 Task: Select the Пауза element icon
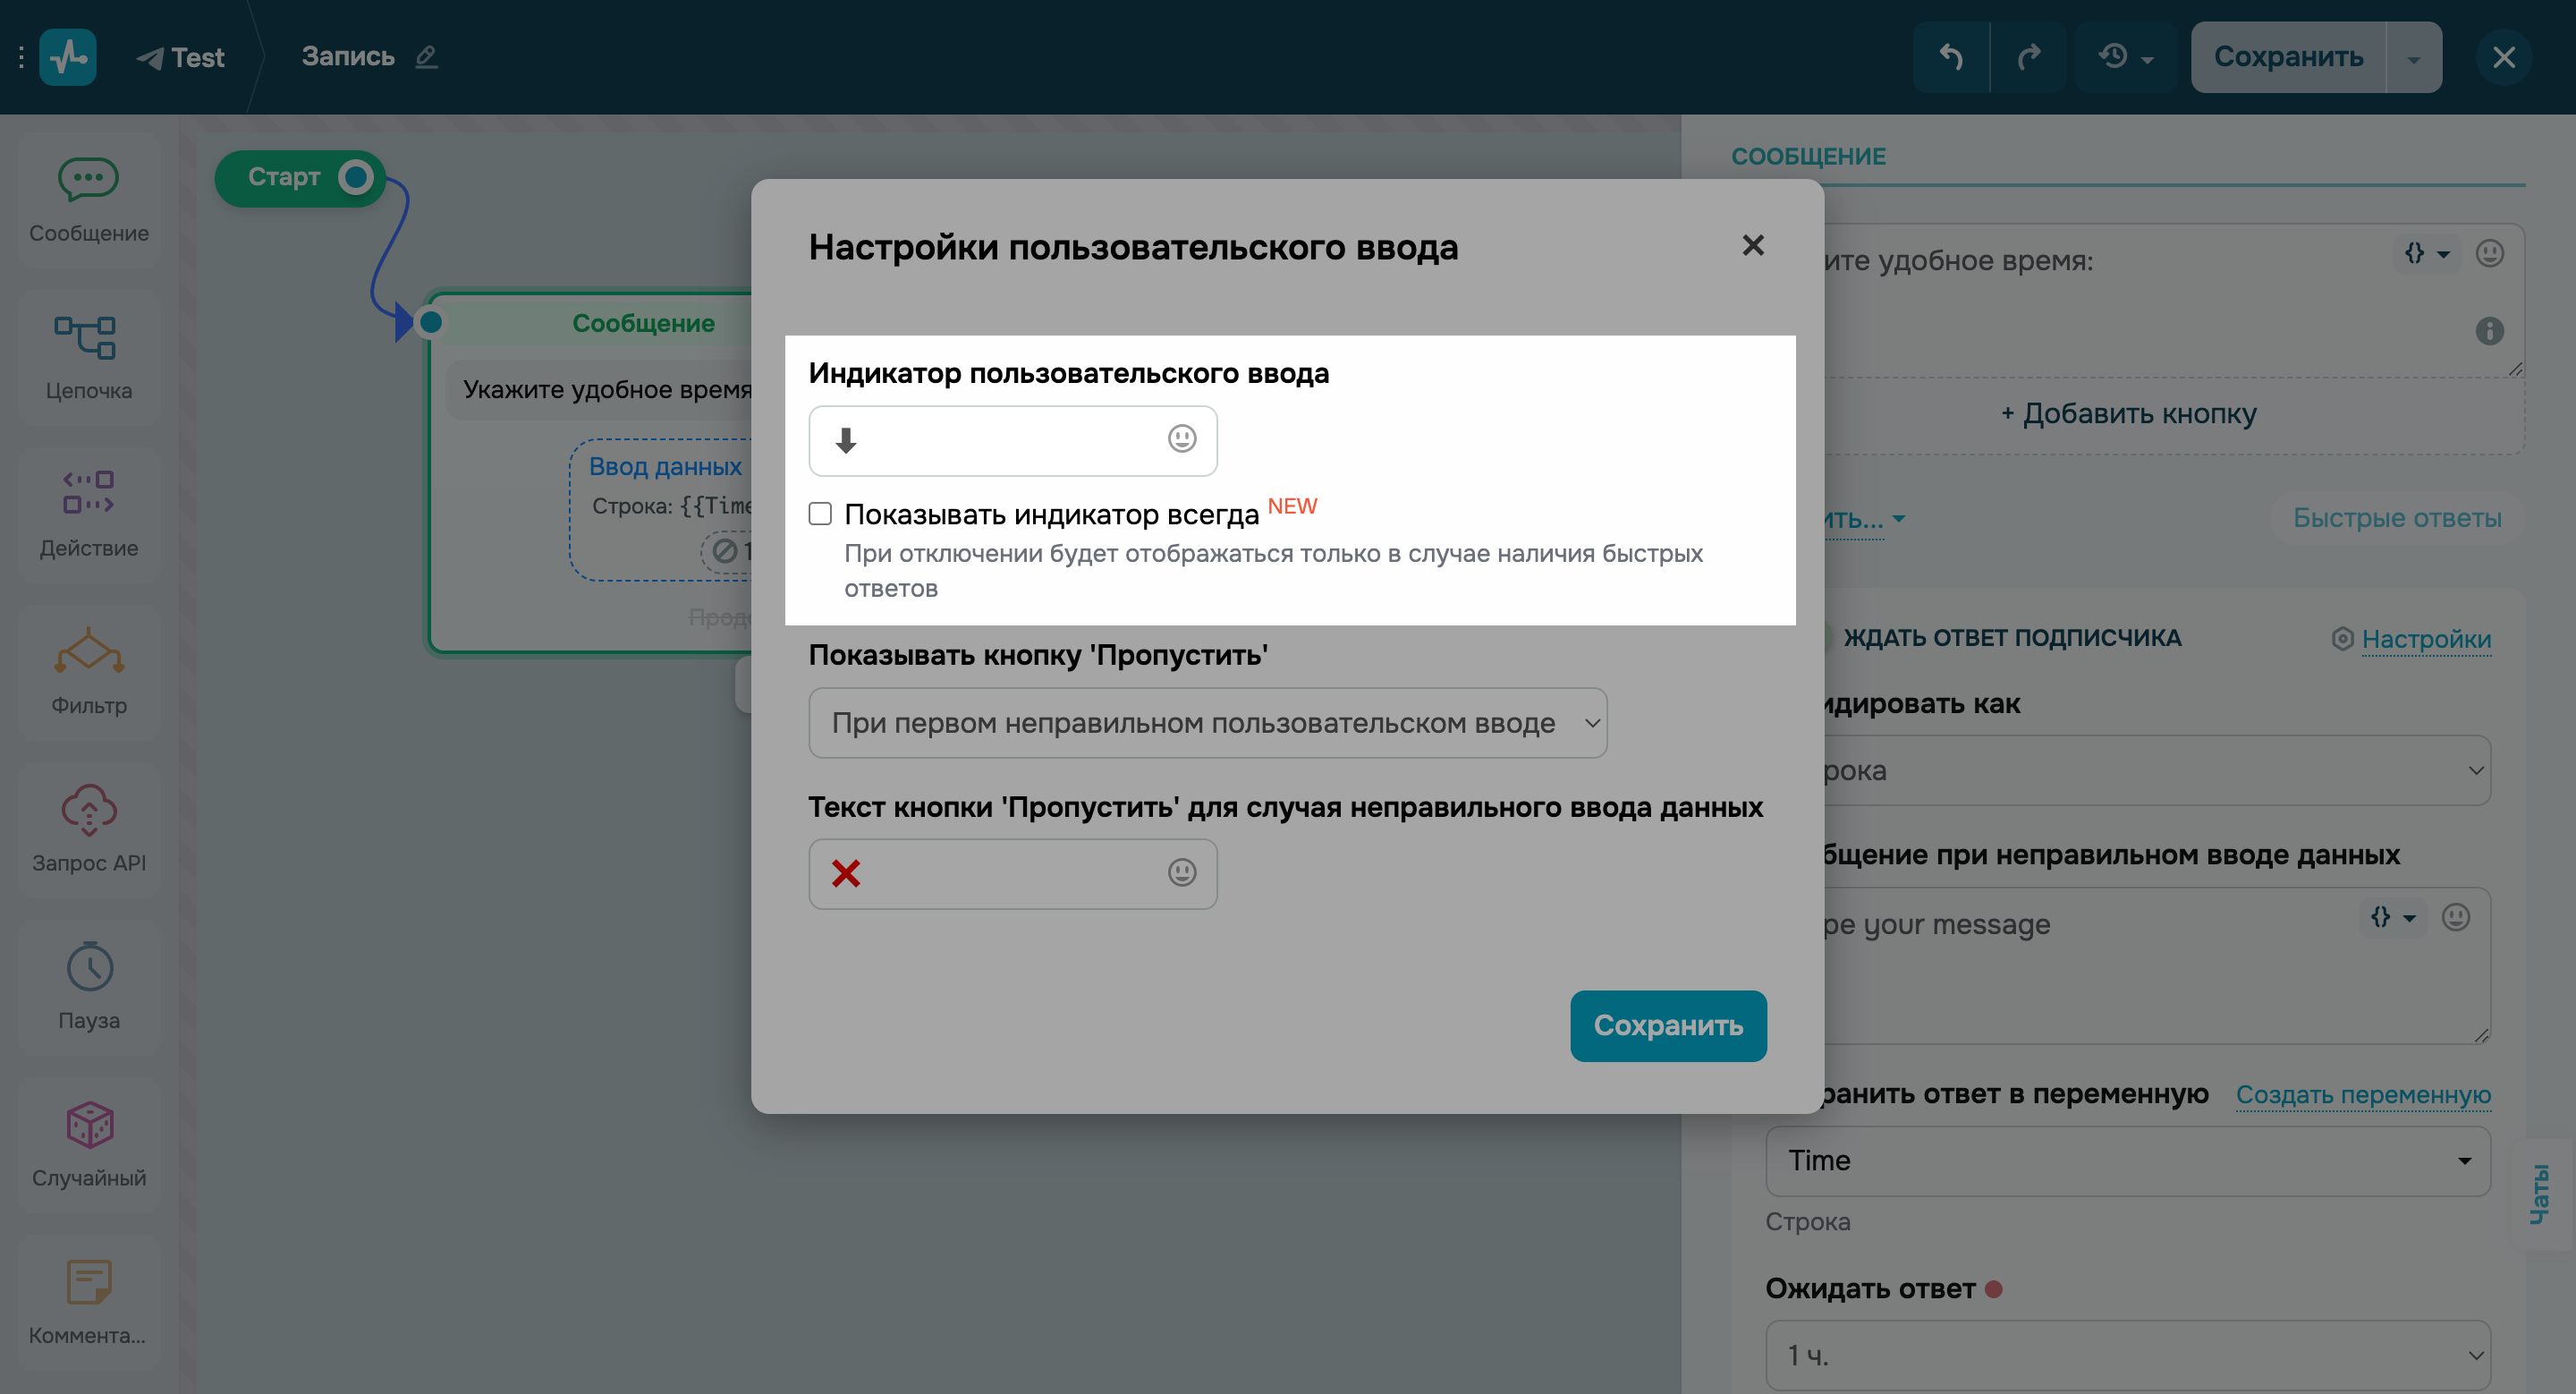[89, 967]
